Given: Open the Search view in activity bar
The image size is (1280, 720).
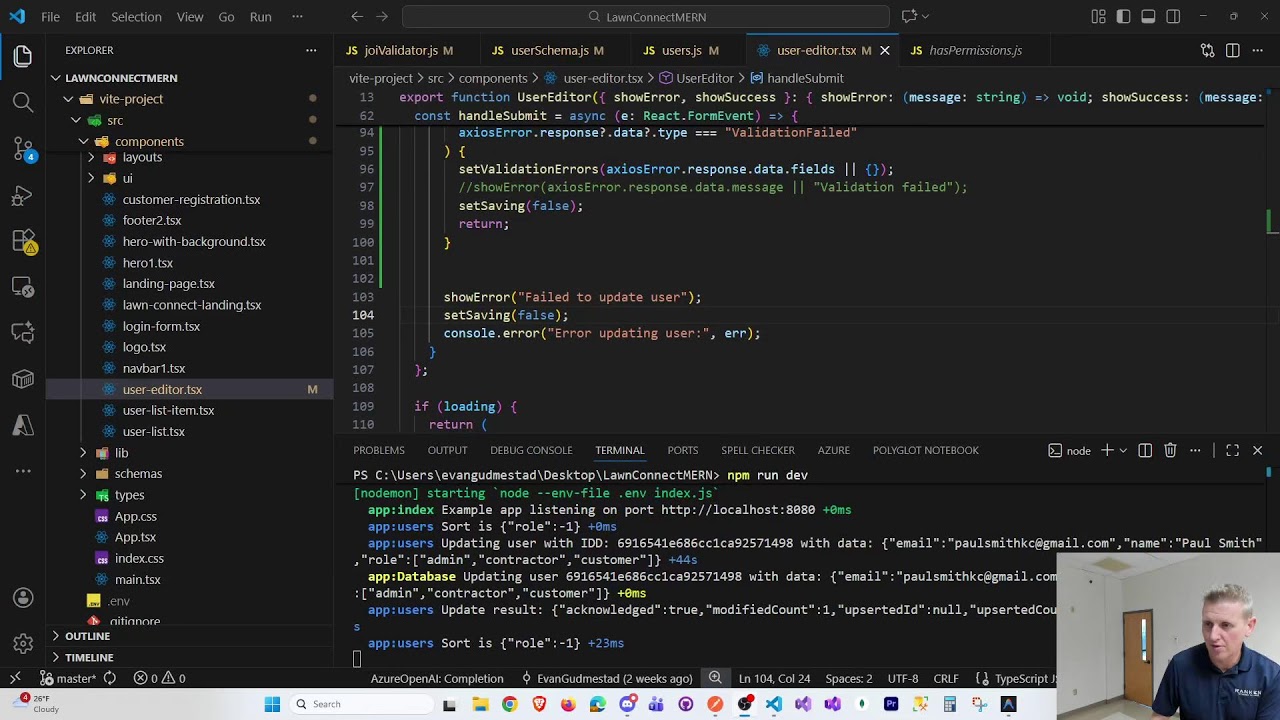Looking at the screenshot, I should click(x=23, y=102).
